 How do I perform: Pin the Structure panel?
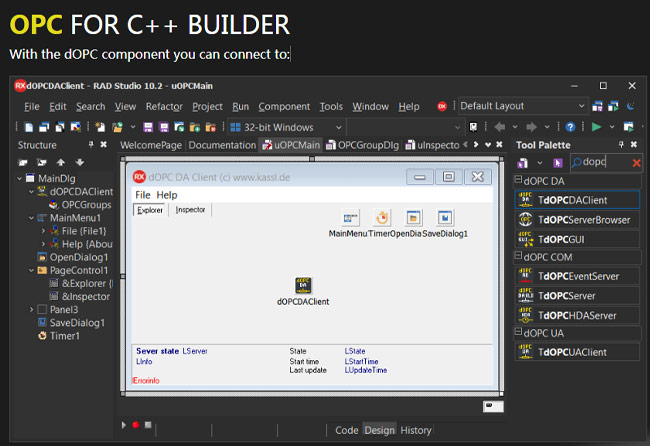click(91, 144)
